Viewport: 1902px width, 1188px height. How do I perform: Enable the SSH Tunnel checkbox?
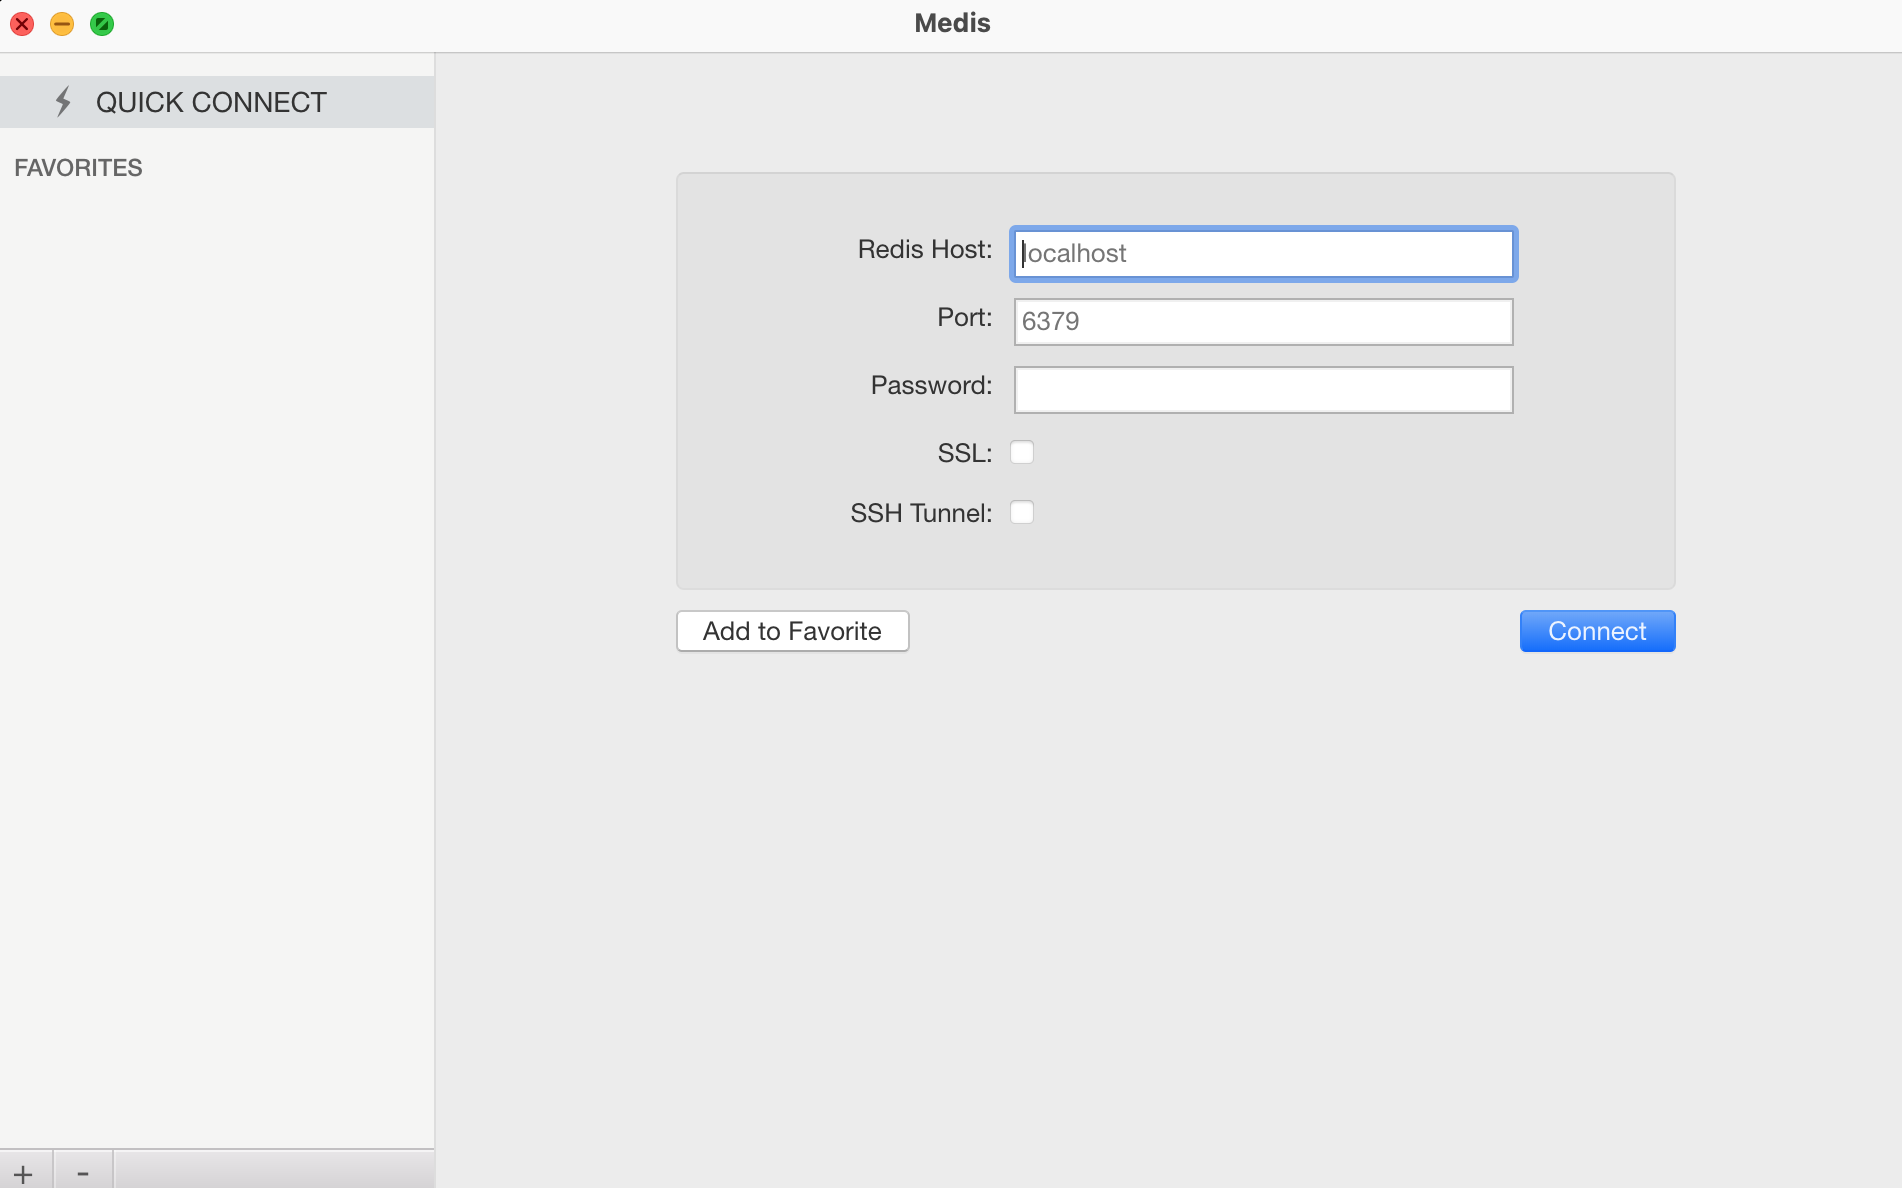[1022, 513]
